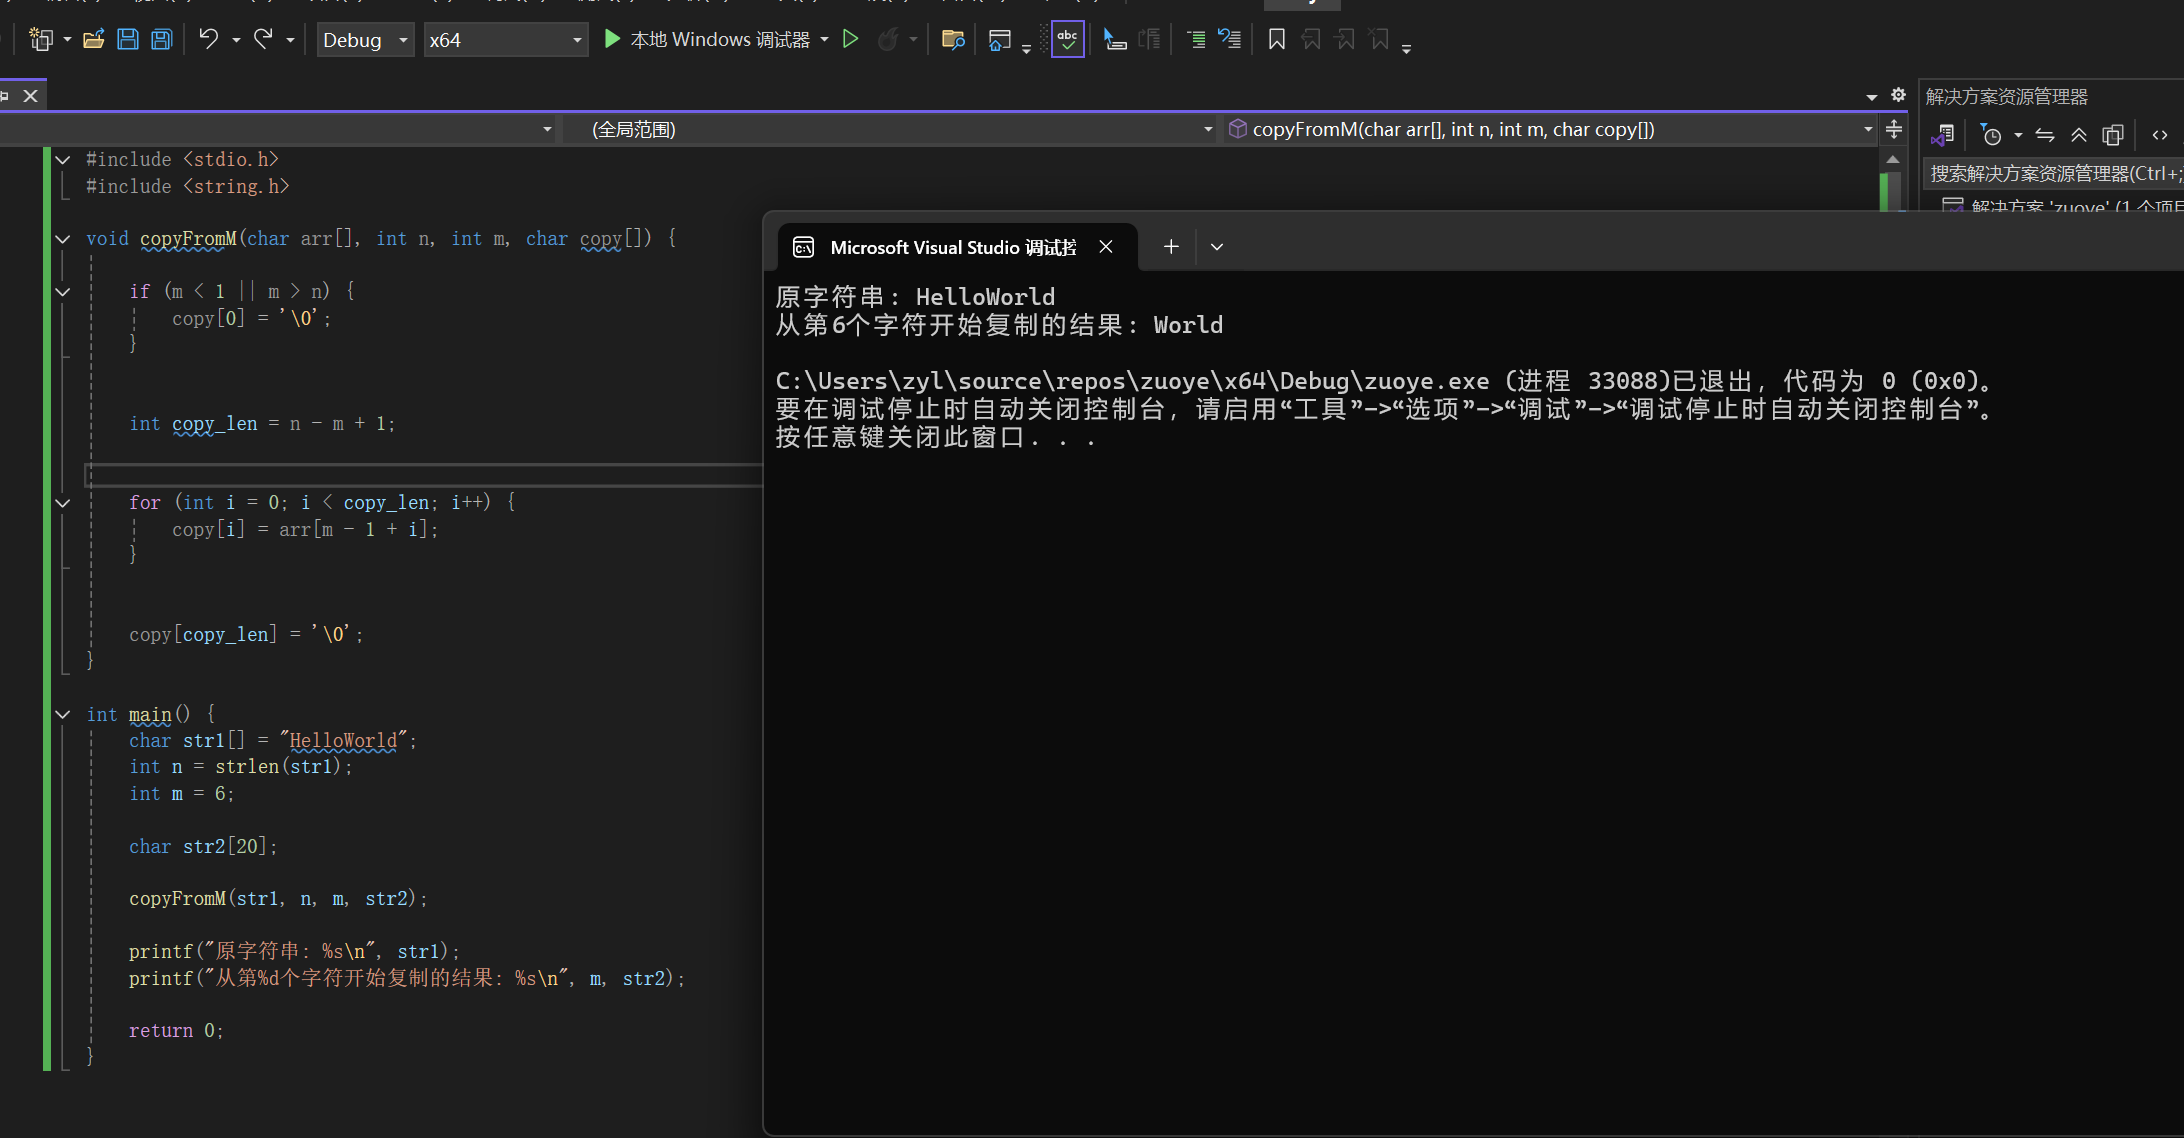Toggle Show All Files in Solution Explorer
This screenshot has height=1138, width=2184.
coord(2112,135)
